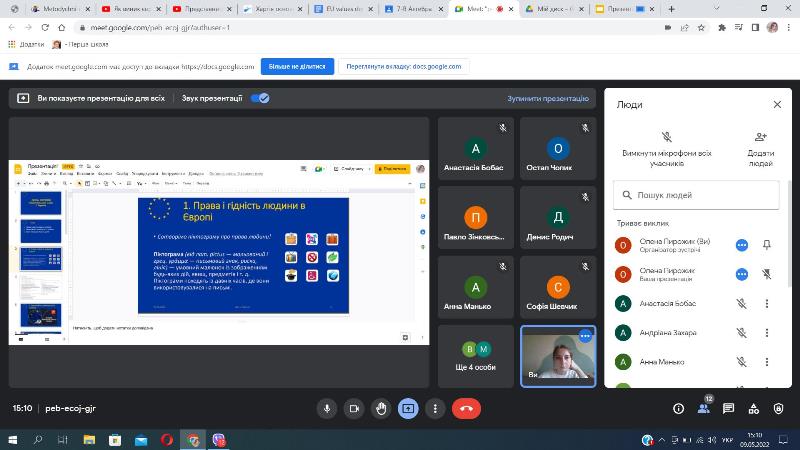Mute the microphone in the call bar

(x=326, y=408)
